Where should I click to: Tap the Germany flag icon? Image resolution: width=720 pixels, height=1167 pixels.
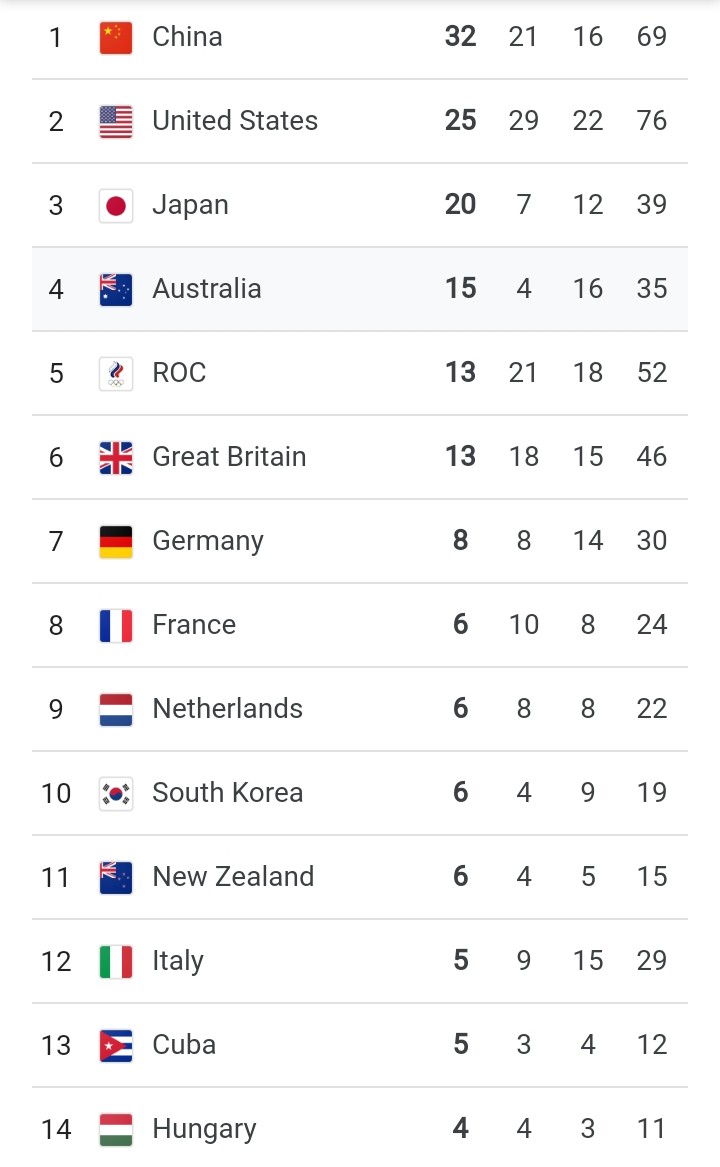pos(115,542)
